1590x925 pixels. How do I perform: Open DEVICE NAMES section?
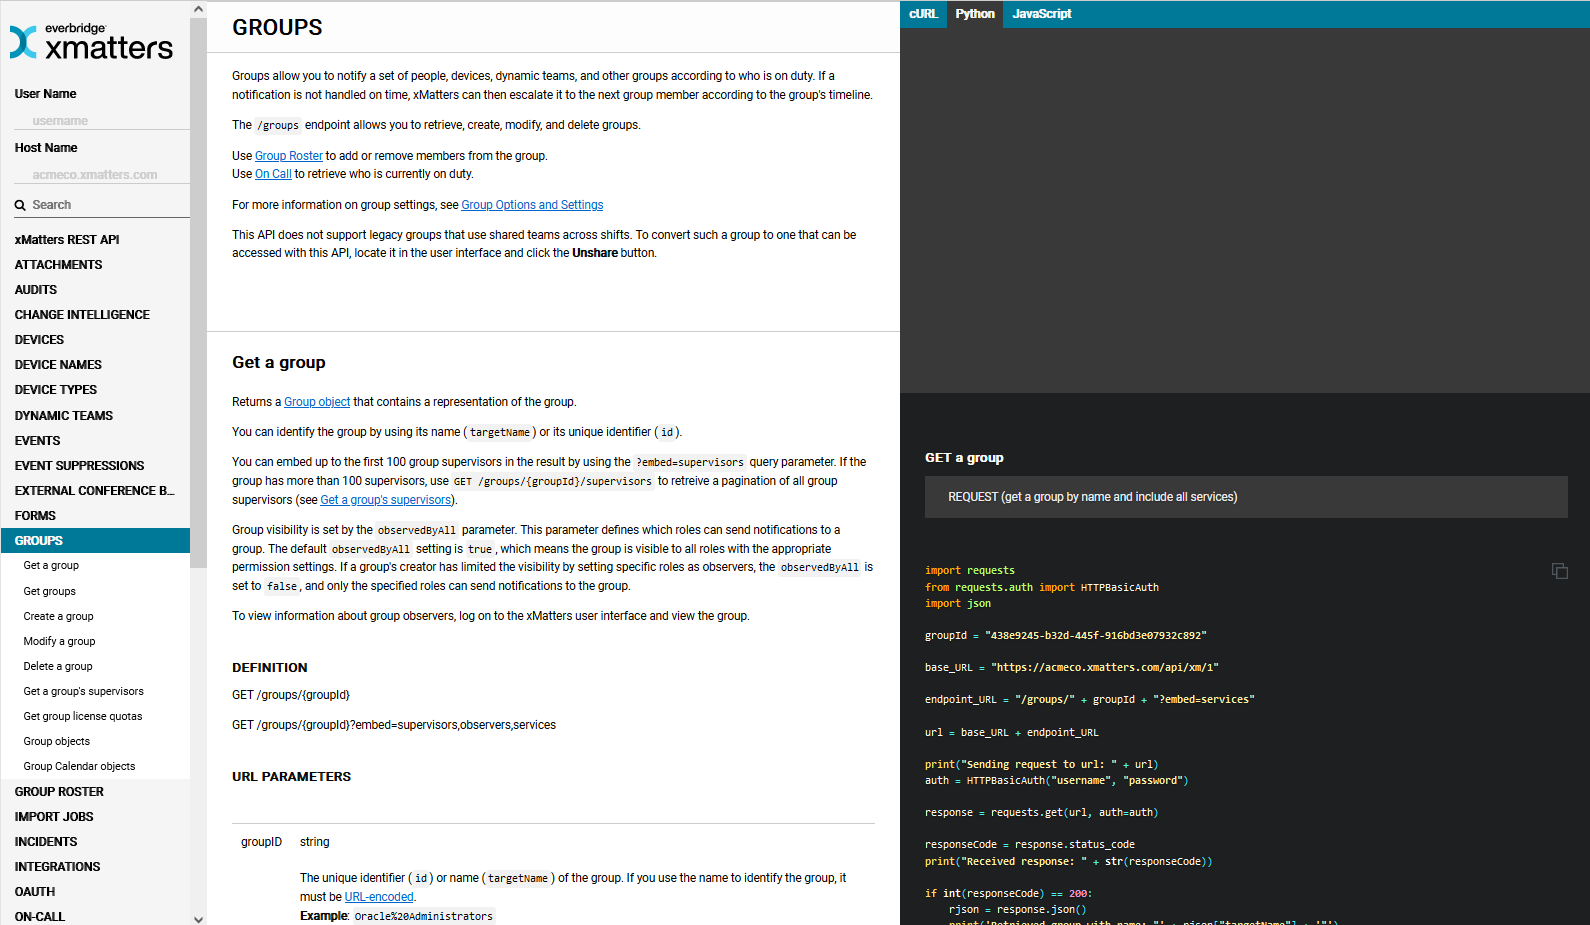click(58, 365)
